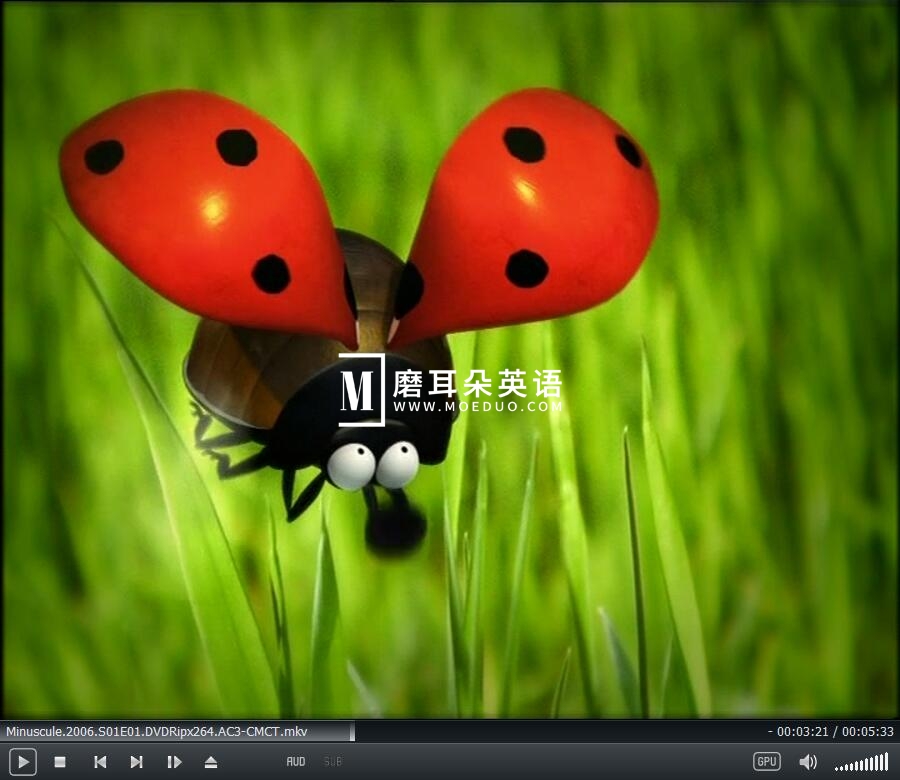The image size is (900, 780).
Task: Skip to the next file
Action: [x=137, y=761]
